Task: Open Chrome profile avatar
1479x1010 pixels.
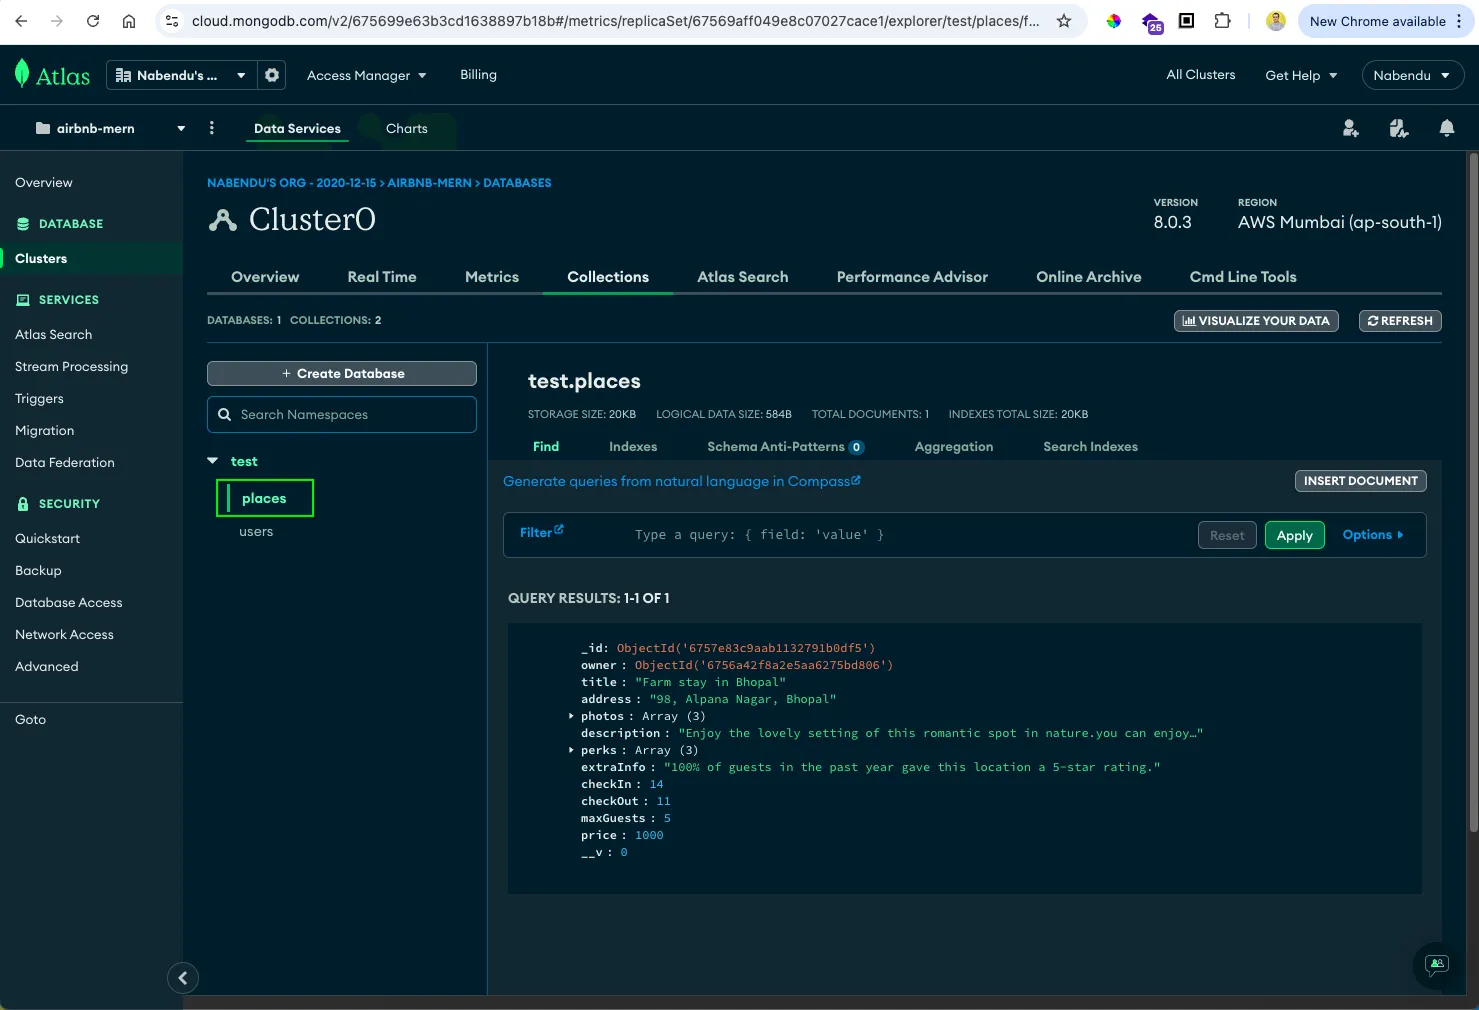Action: [1275, 21]
